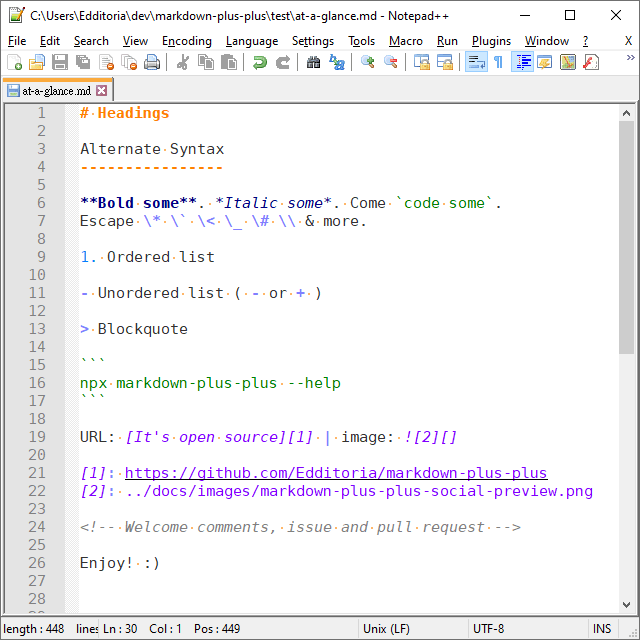Click the INS insert mode indicator

602,629
